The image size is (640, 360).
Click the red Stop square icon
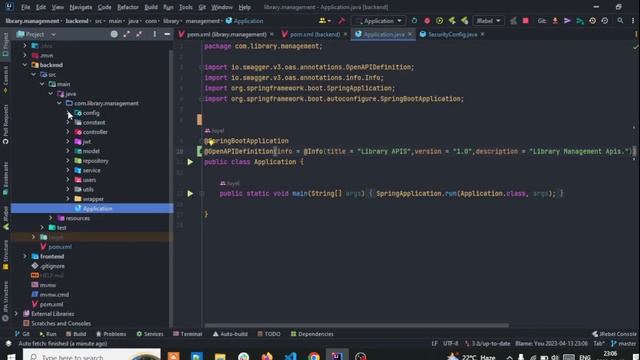tap(525, 21)
